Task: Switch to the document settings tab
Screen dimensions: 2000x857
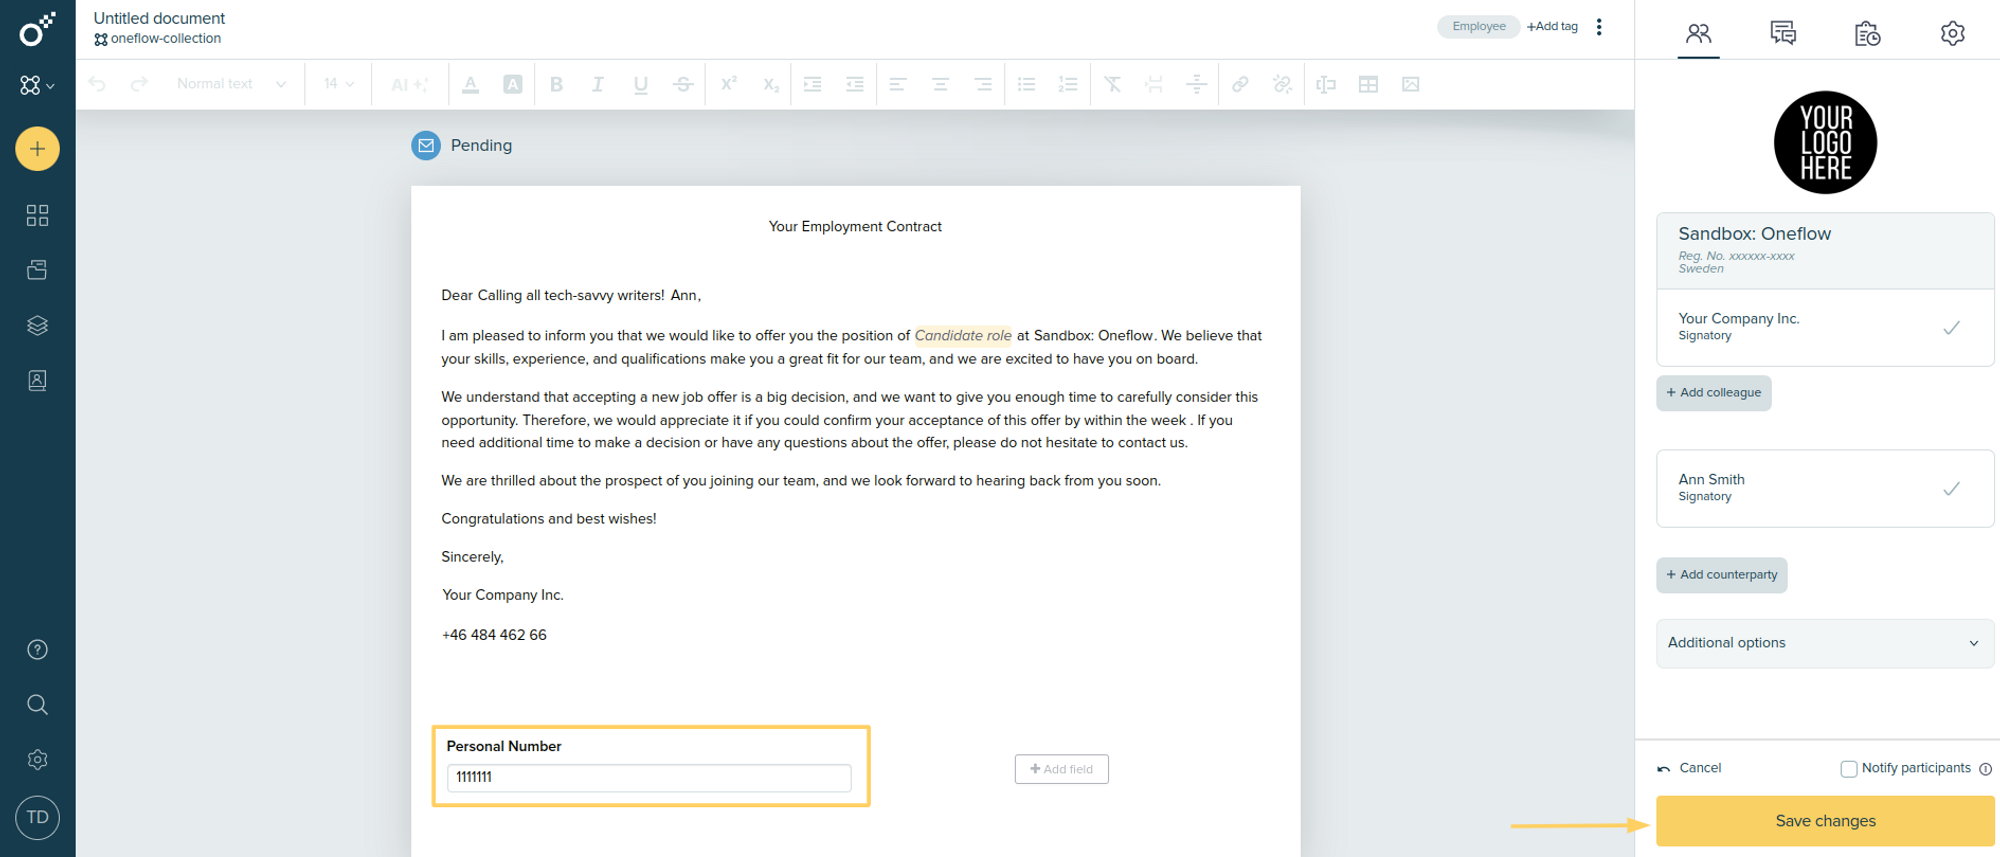Action: (x=1952, y=33)
